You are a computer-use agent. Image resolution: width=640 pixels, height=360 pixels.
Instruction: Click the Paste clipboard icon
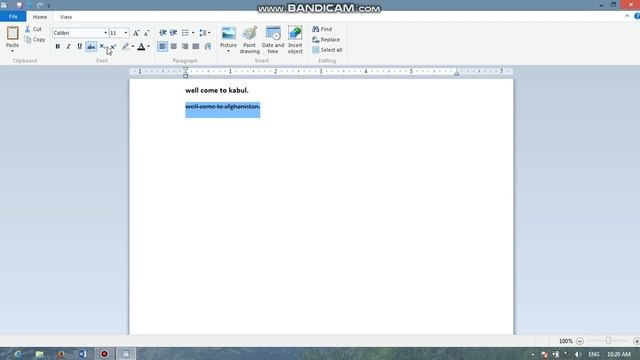(12, 33)
